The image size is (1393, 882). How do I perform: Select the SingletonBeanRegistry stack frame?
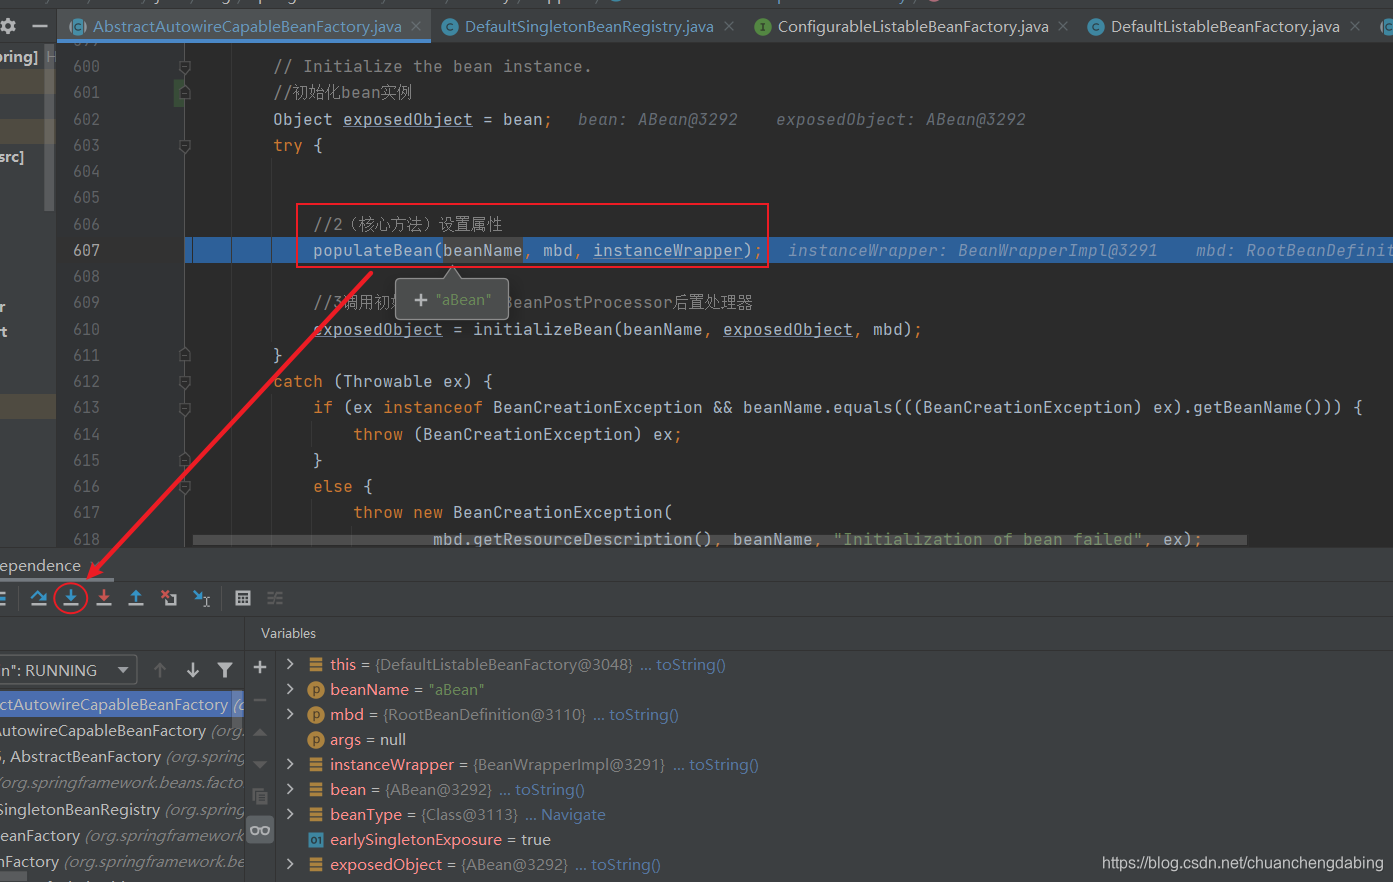pos(120,810)
